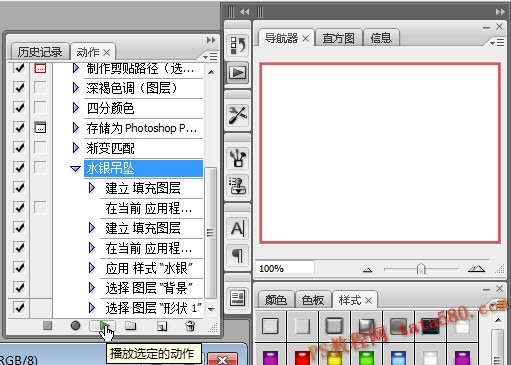Image resolution: width=511 pixels, height=365 pixels.
Task: Expand the 应用 样式 “水银” step
Action: pos(92,268)
